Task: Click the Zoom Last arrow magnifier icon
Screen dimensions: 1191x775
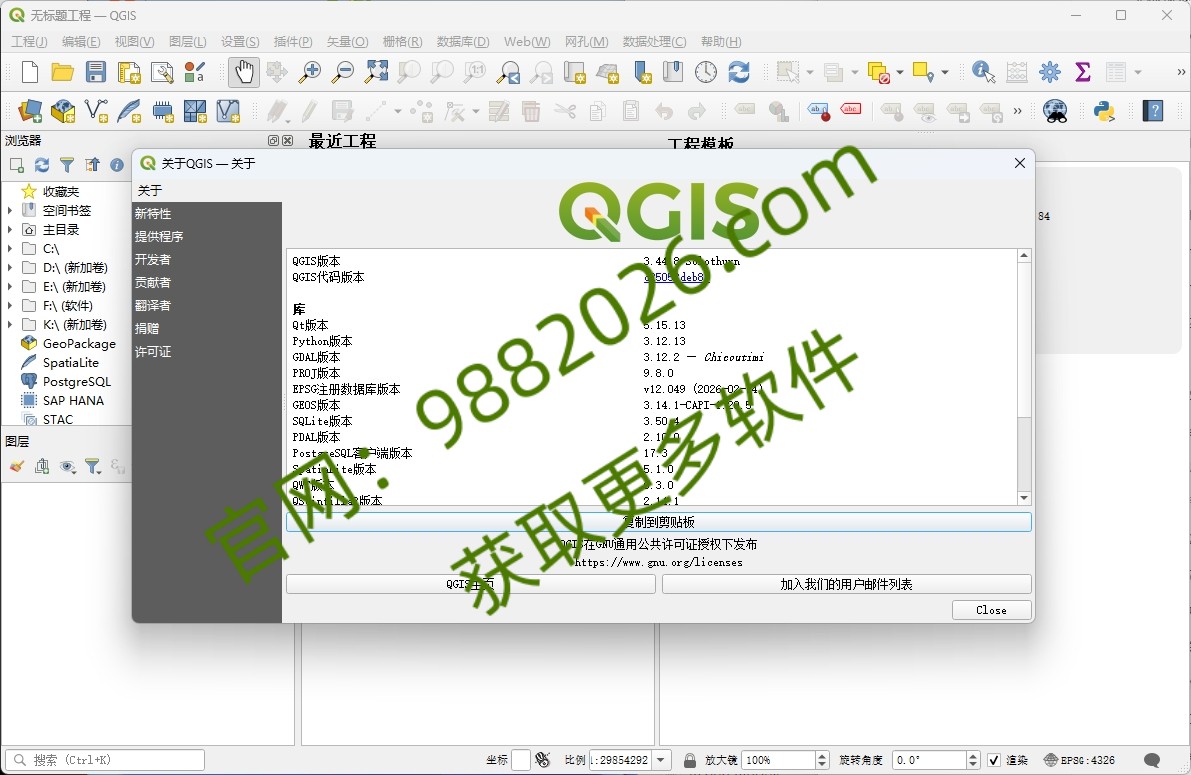Action: (x=508, y=72)
